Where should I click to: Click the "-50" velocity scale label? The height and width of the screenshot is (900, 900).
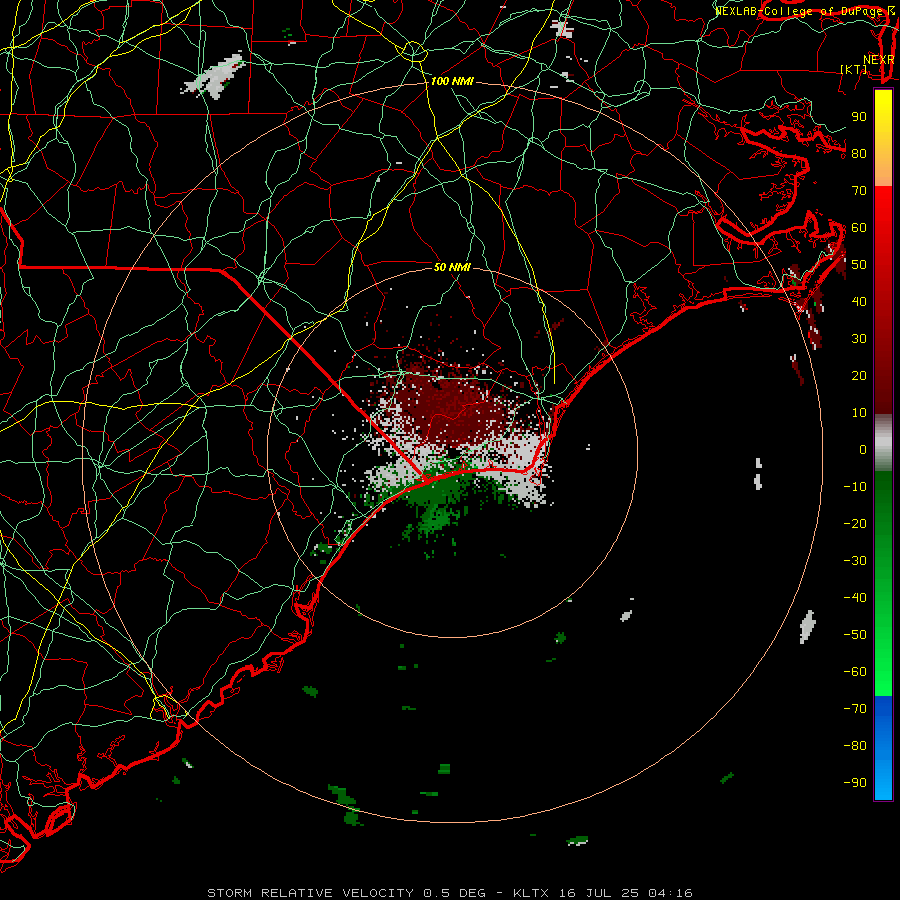(x=855, y=635)
